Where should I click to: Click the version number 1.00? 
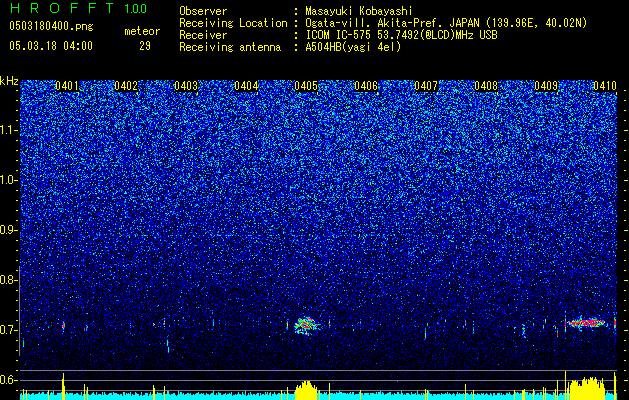(135, 9)
